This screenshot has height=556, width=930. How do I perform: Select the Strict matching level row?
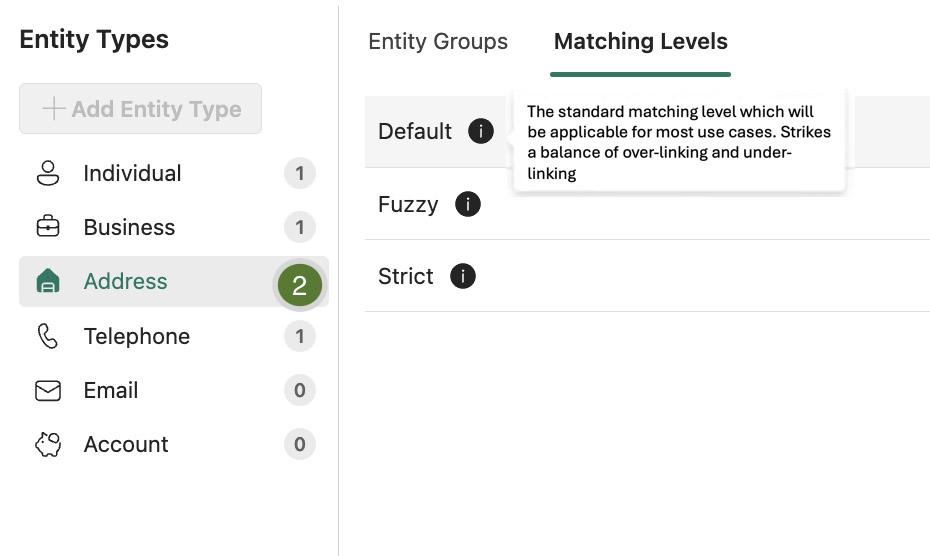pyautogui.click(x=647, y=276)
